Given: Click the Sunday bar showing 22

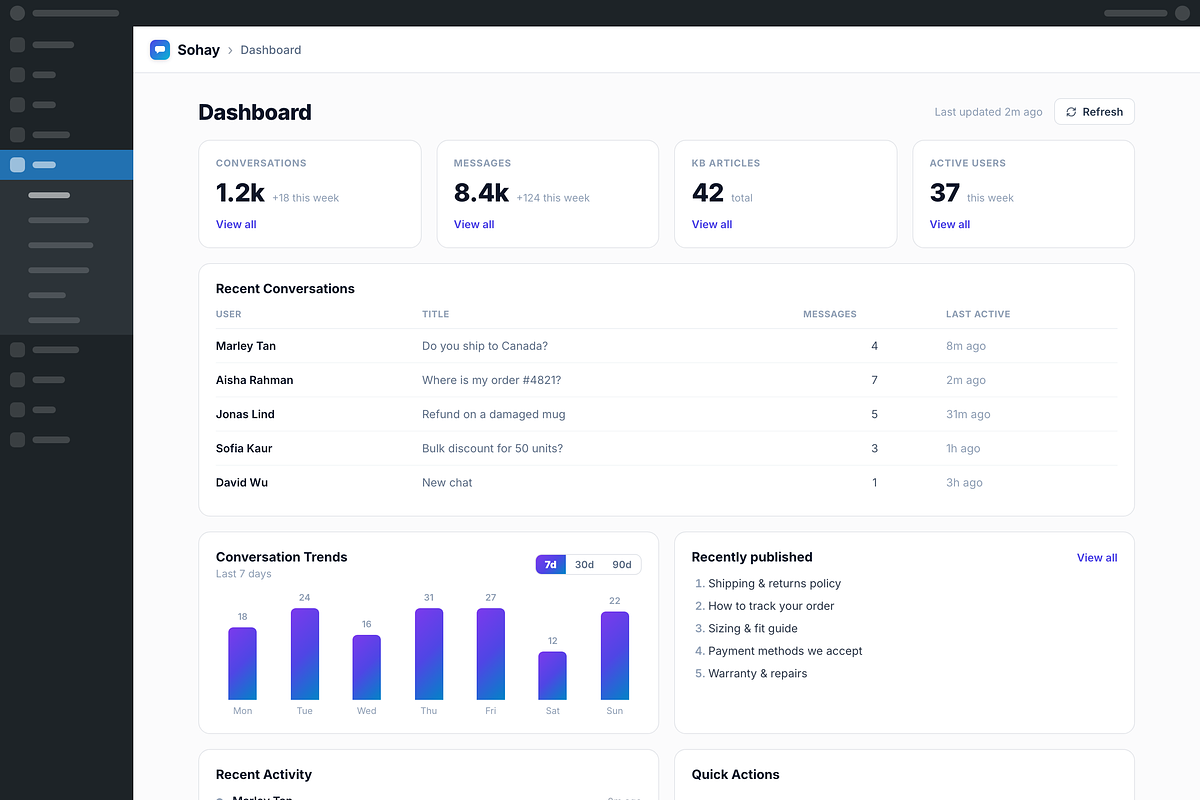Looking at the screenshot, I should [615, 656].
